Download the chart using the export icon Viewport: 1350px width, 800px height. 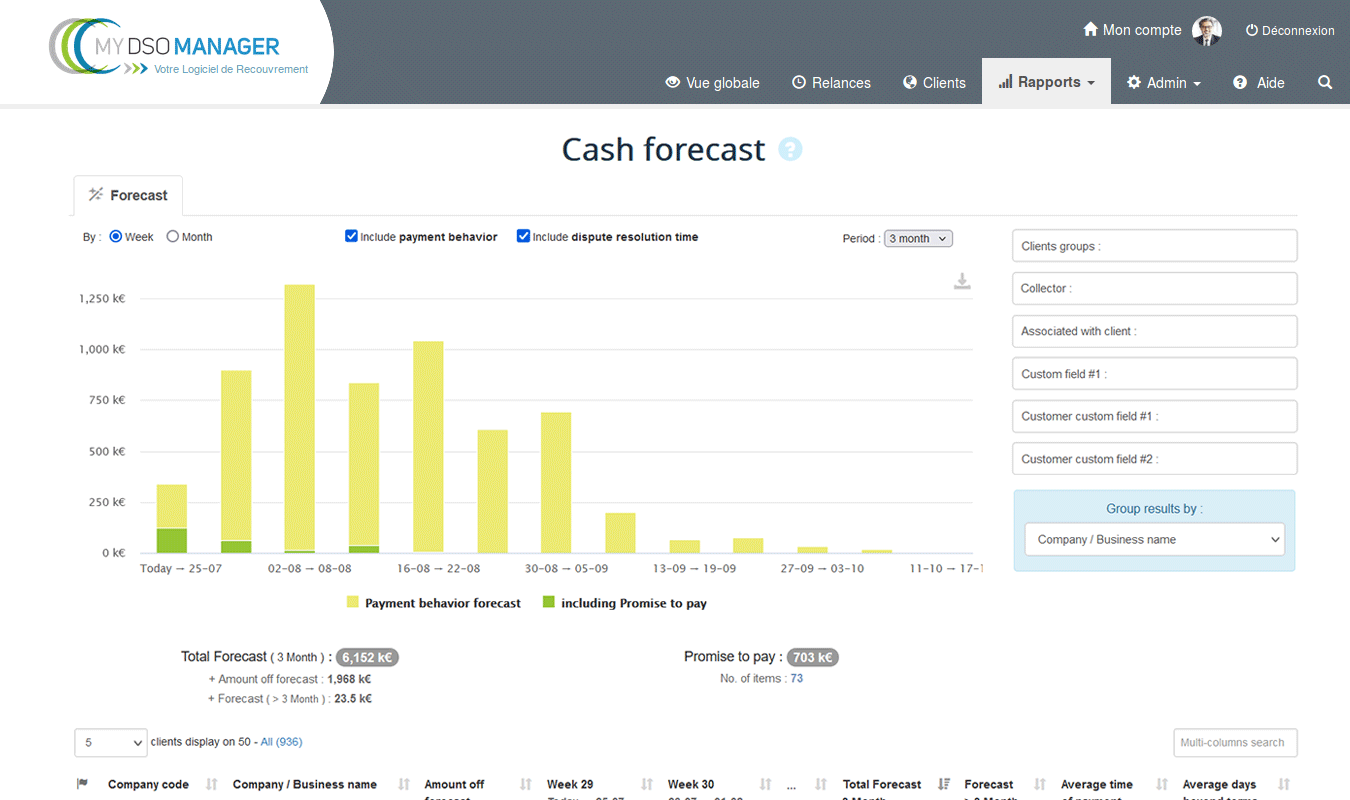point(962,282)
